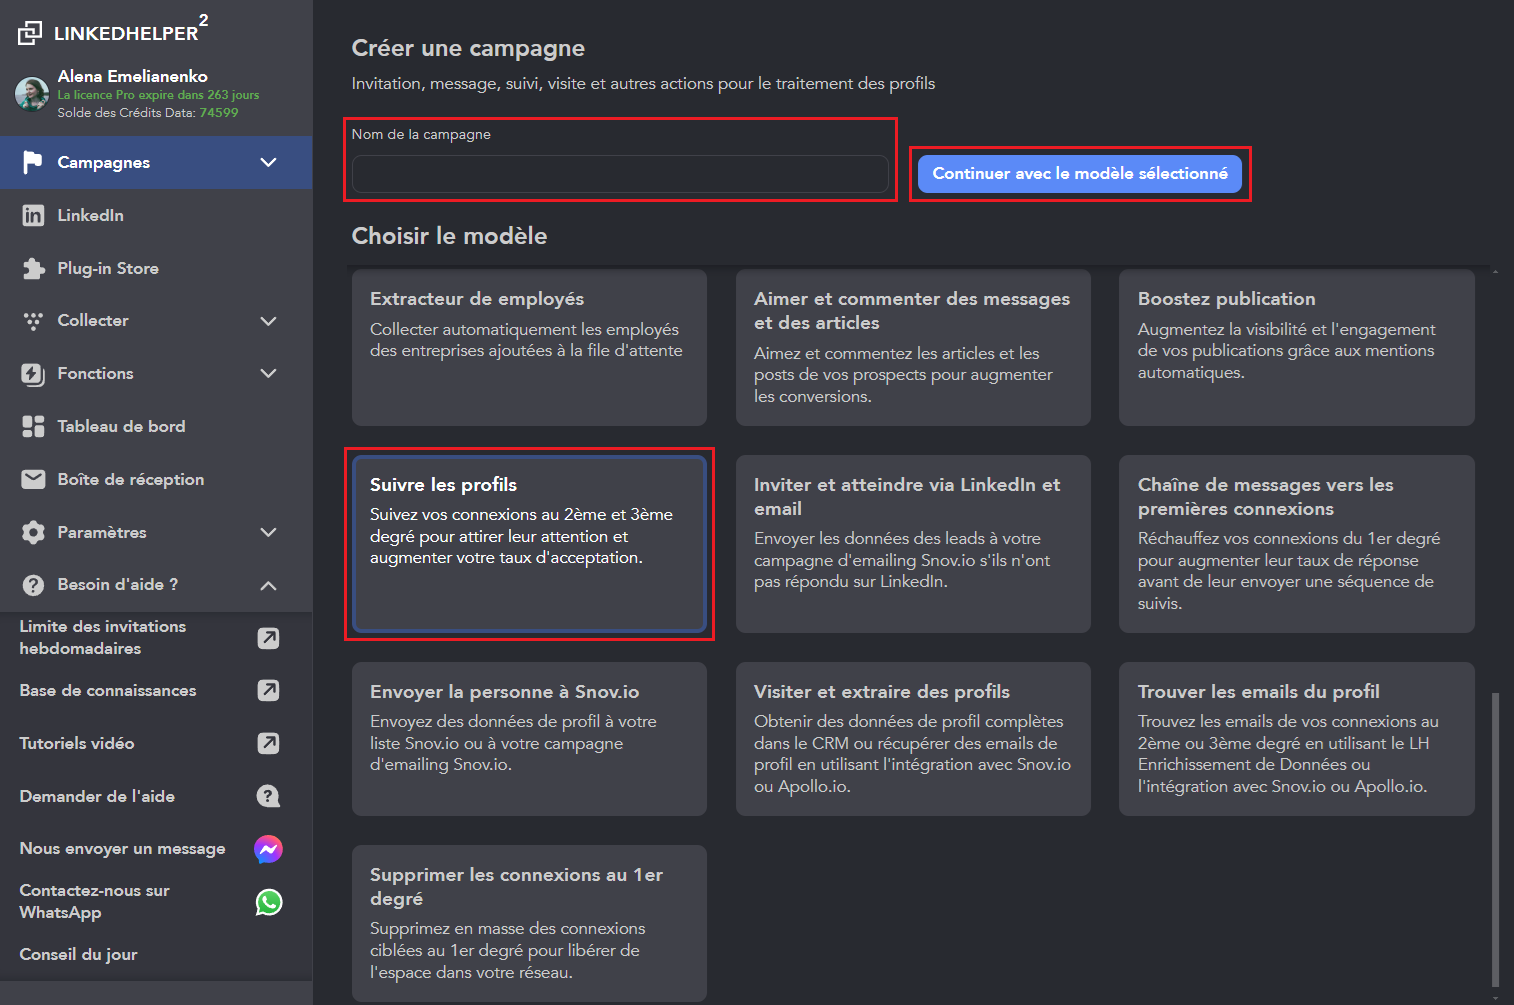
Task: Open Conseil du jour link
Action: [x=79, y=954]
